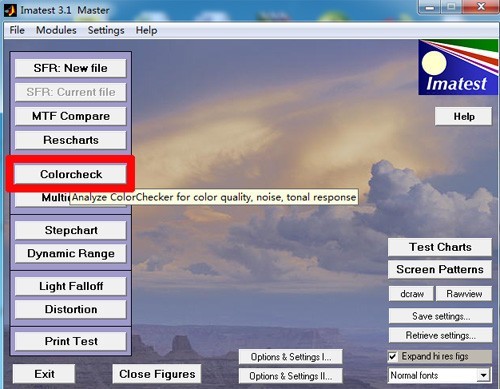The width and height of the screenshot is (500, 389).
Task: Close the Imatest window
Action: [x=480, y=7]
